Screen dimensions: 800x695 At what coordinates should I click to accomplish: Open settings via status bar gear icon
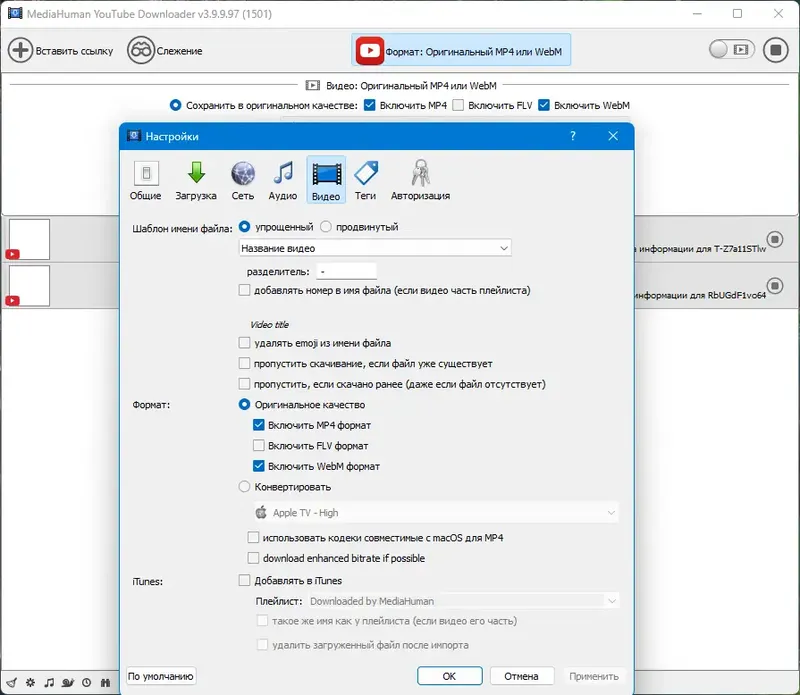click(31, 682)
